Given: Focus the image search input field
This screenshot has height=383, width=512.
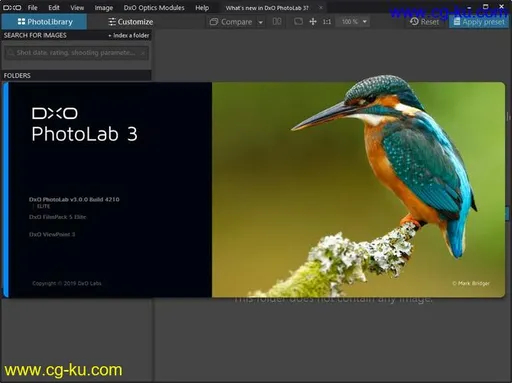Looking at the screenshot, I should click(x=76, y=53).
